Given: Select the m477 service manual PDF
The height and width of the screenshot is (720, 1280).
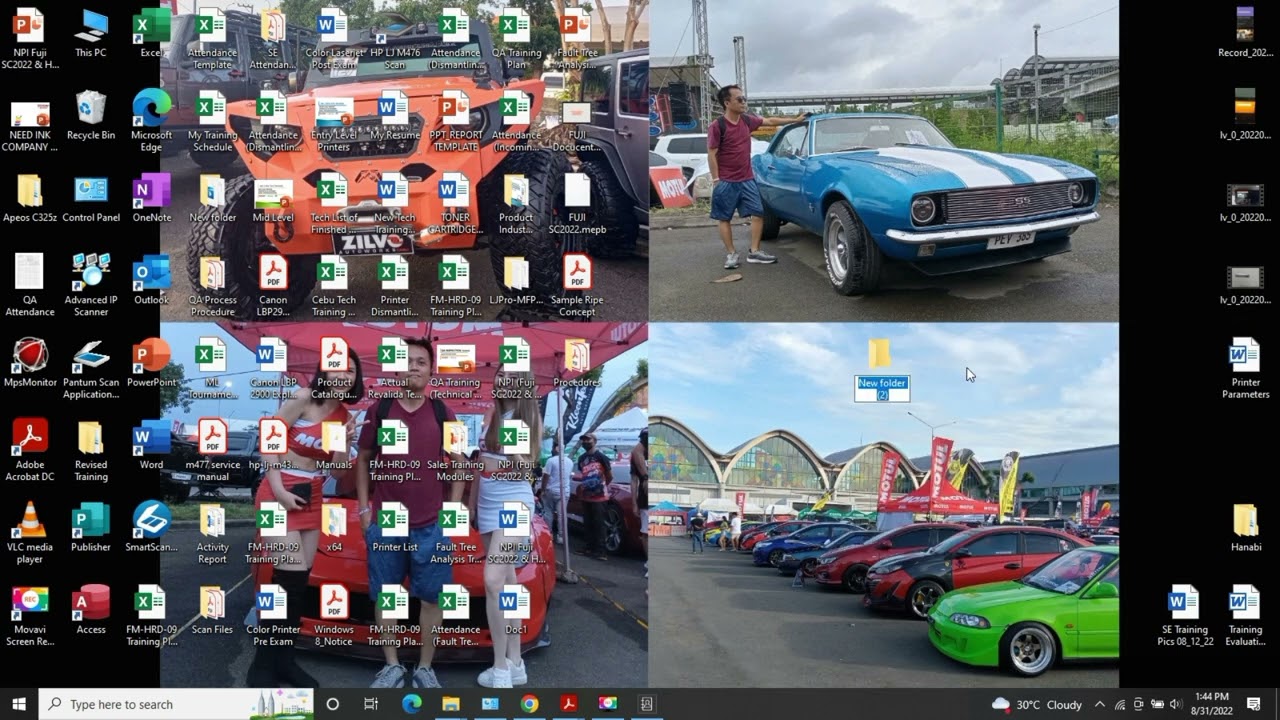Looking at the screenshot, I should pos(212,451).
